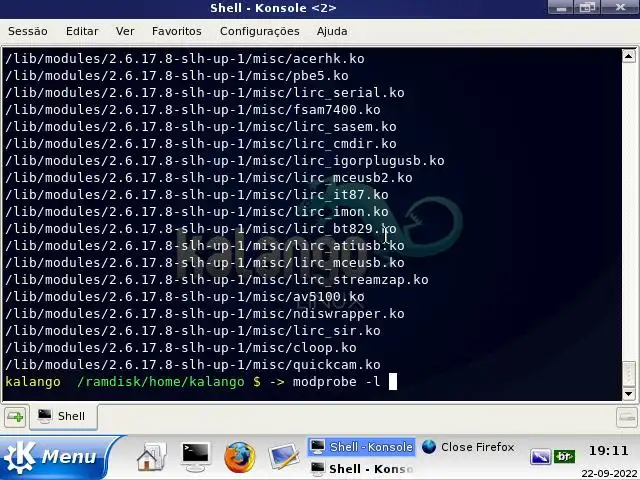
Task: Click the scrollbar down arrow
Action: click(629, 394)
